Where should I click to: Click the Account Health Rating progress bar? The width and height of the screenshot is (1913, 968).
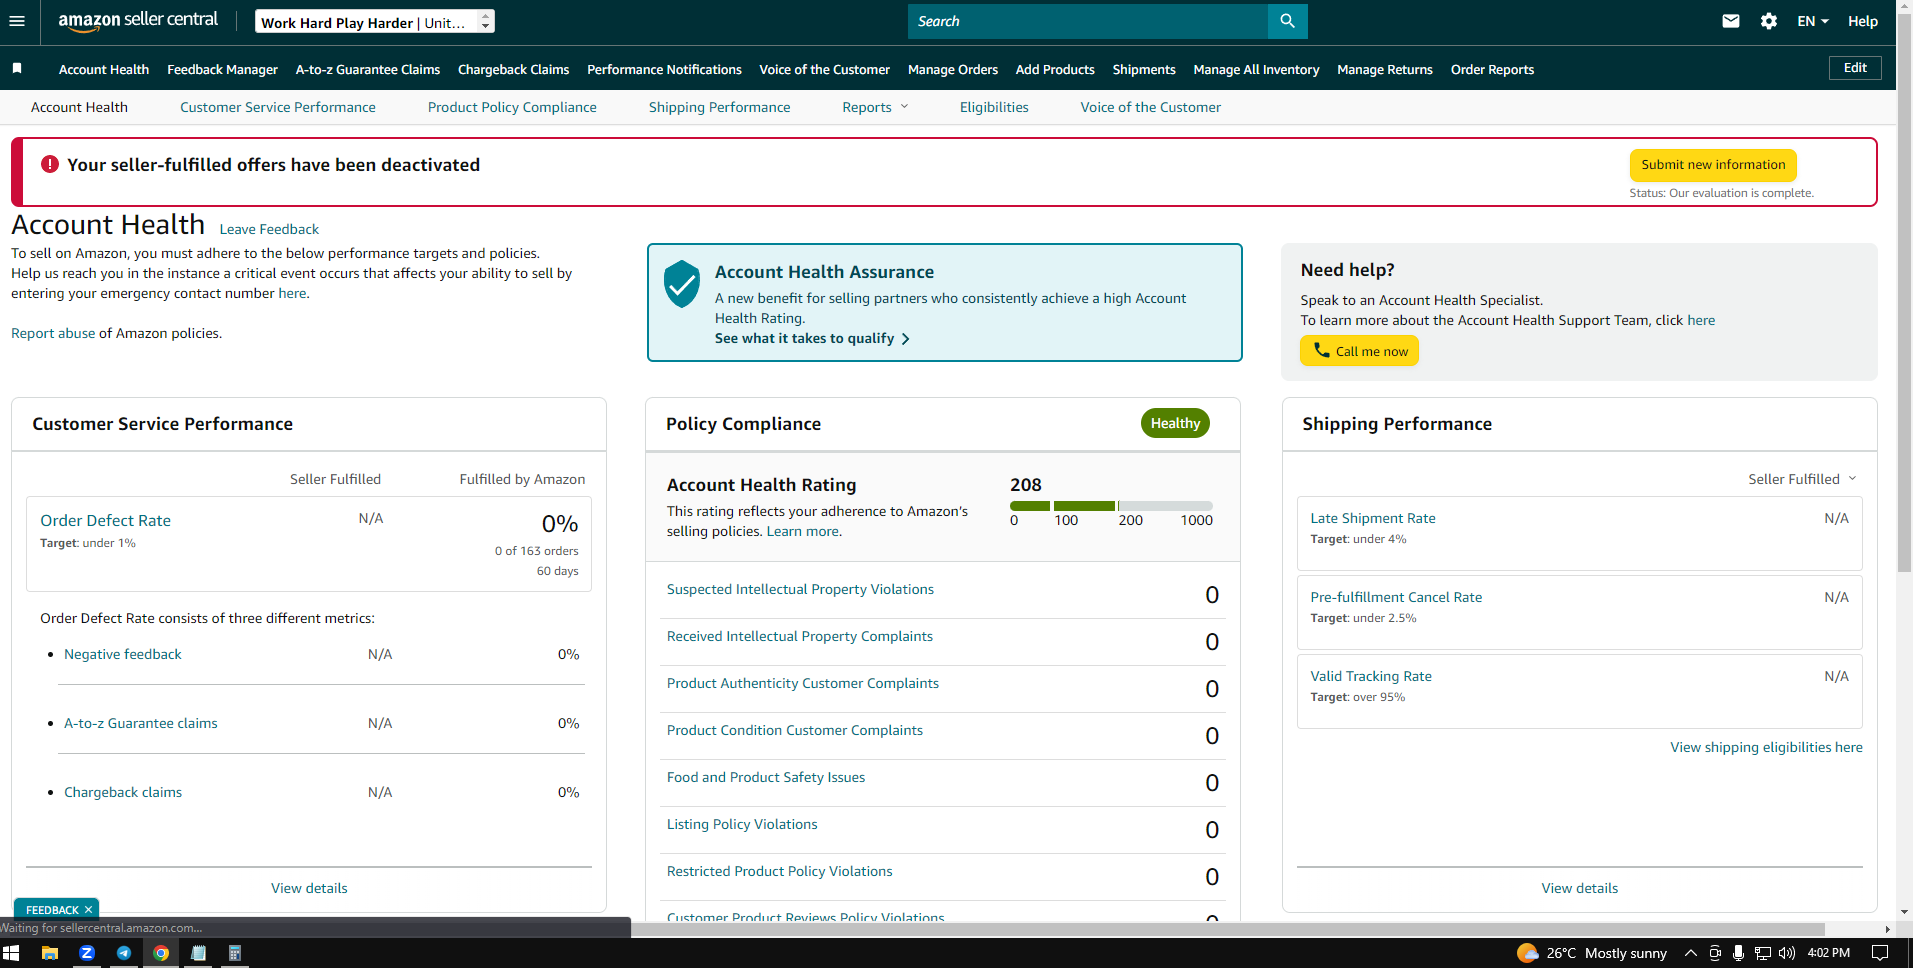1111,506
